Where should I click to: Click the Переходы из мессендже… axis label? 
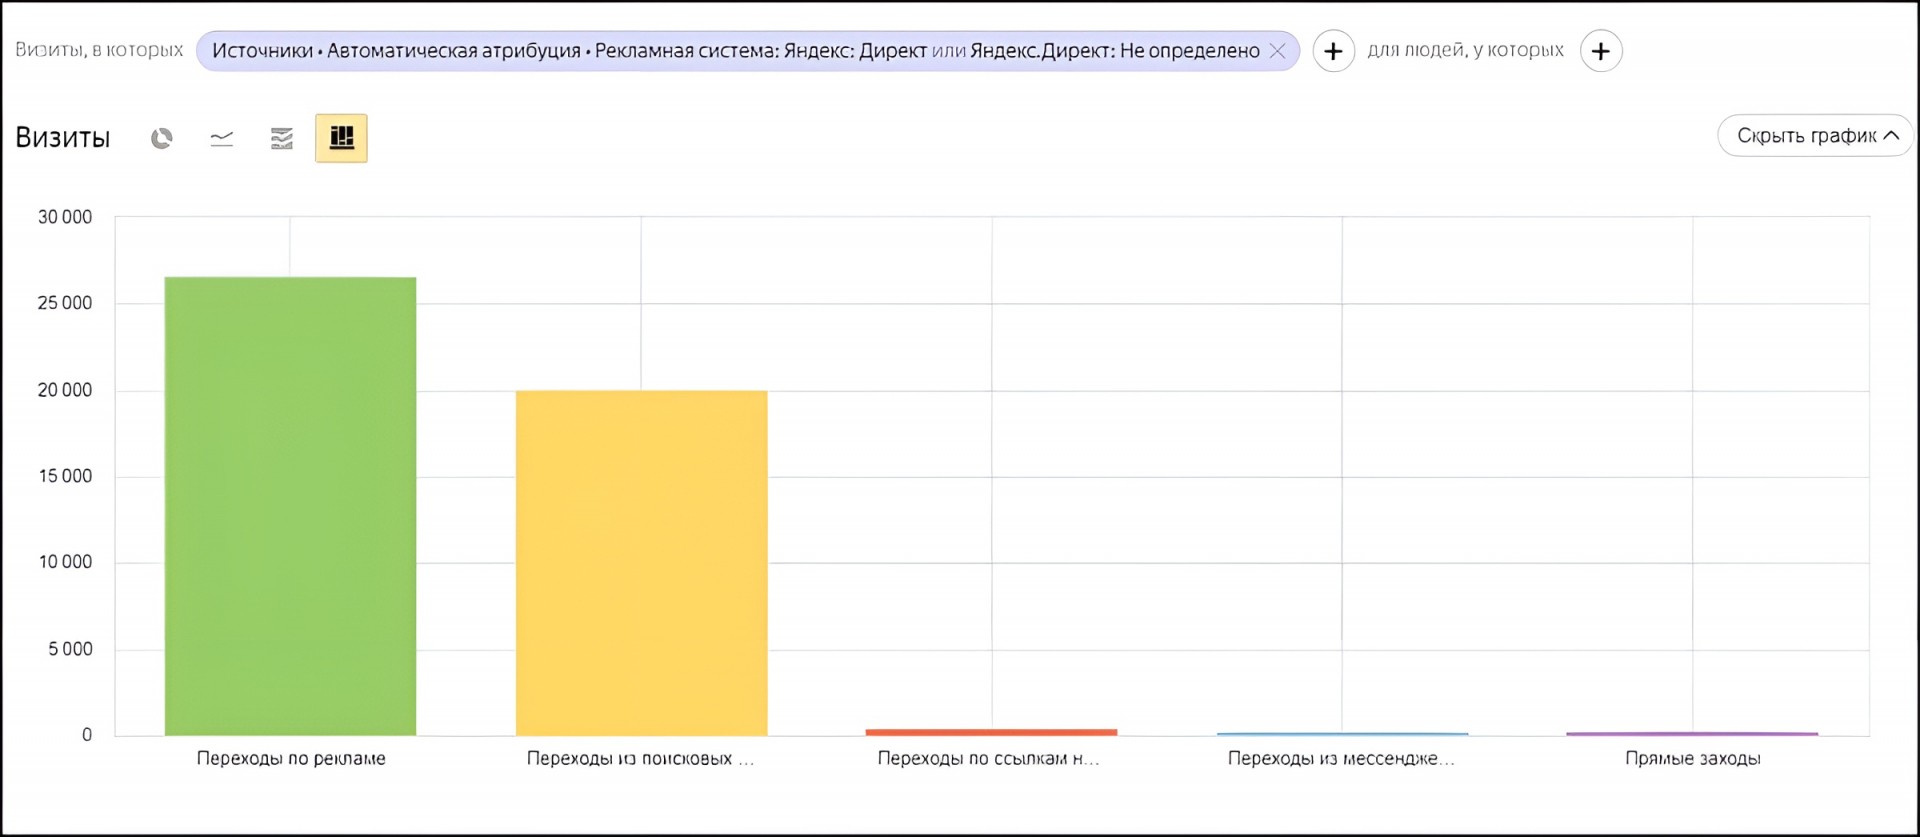[1341, 759]
